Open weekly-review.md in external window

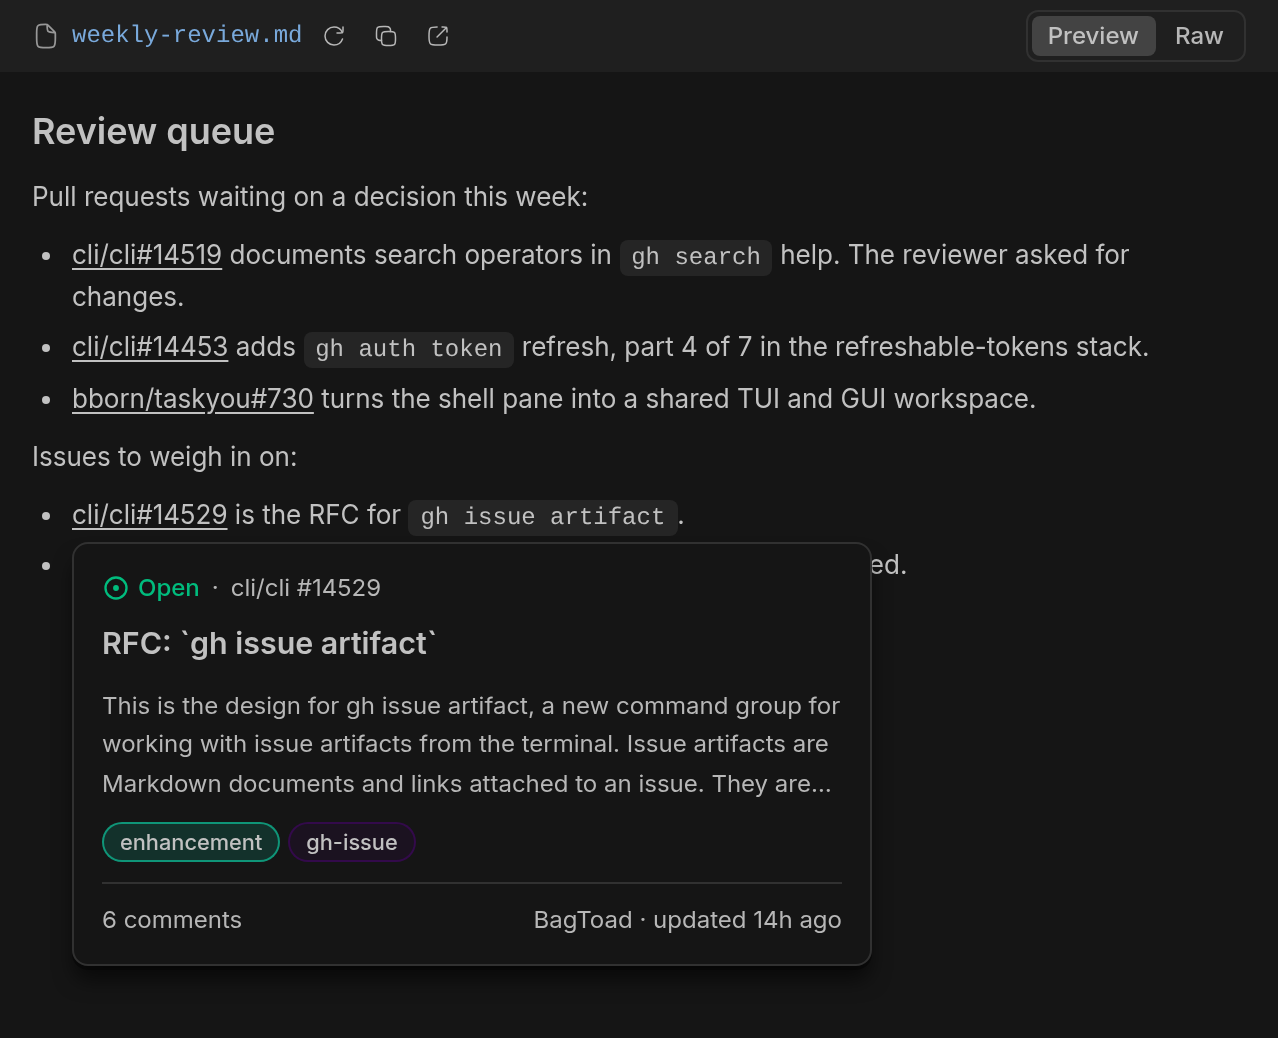(x=438, y=36)
